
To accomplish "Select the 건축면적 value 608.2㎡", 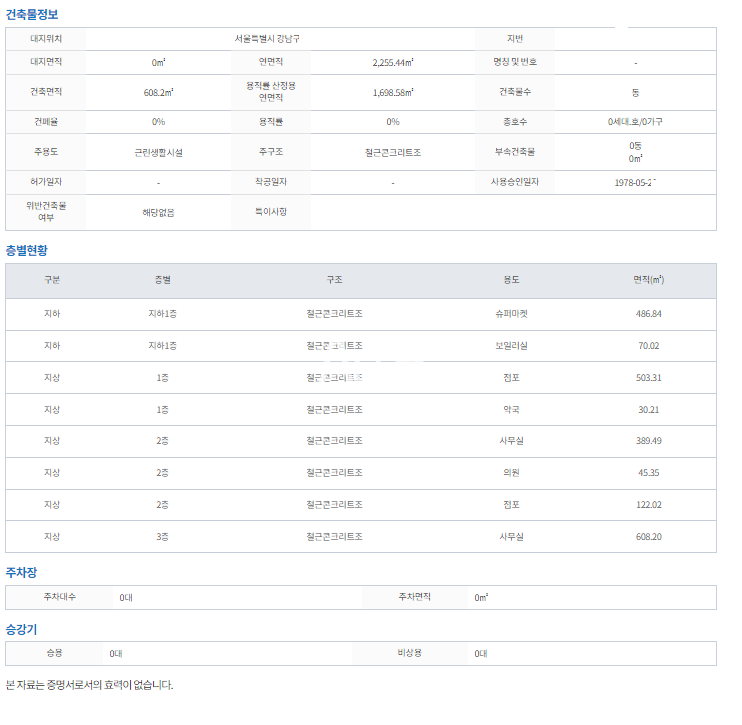I will pyautogui.click(x=158, y=92).
